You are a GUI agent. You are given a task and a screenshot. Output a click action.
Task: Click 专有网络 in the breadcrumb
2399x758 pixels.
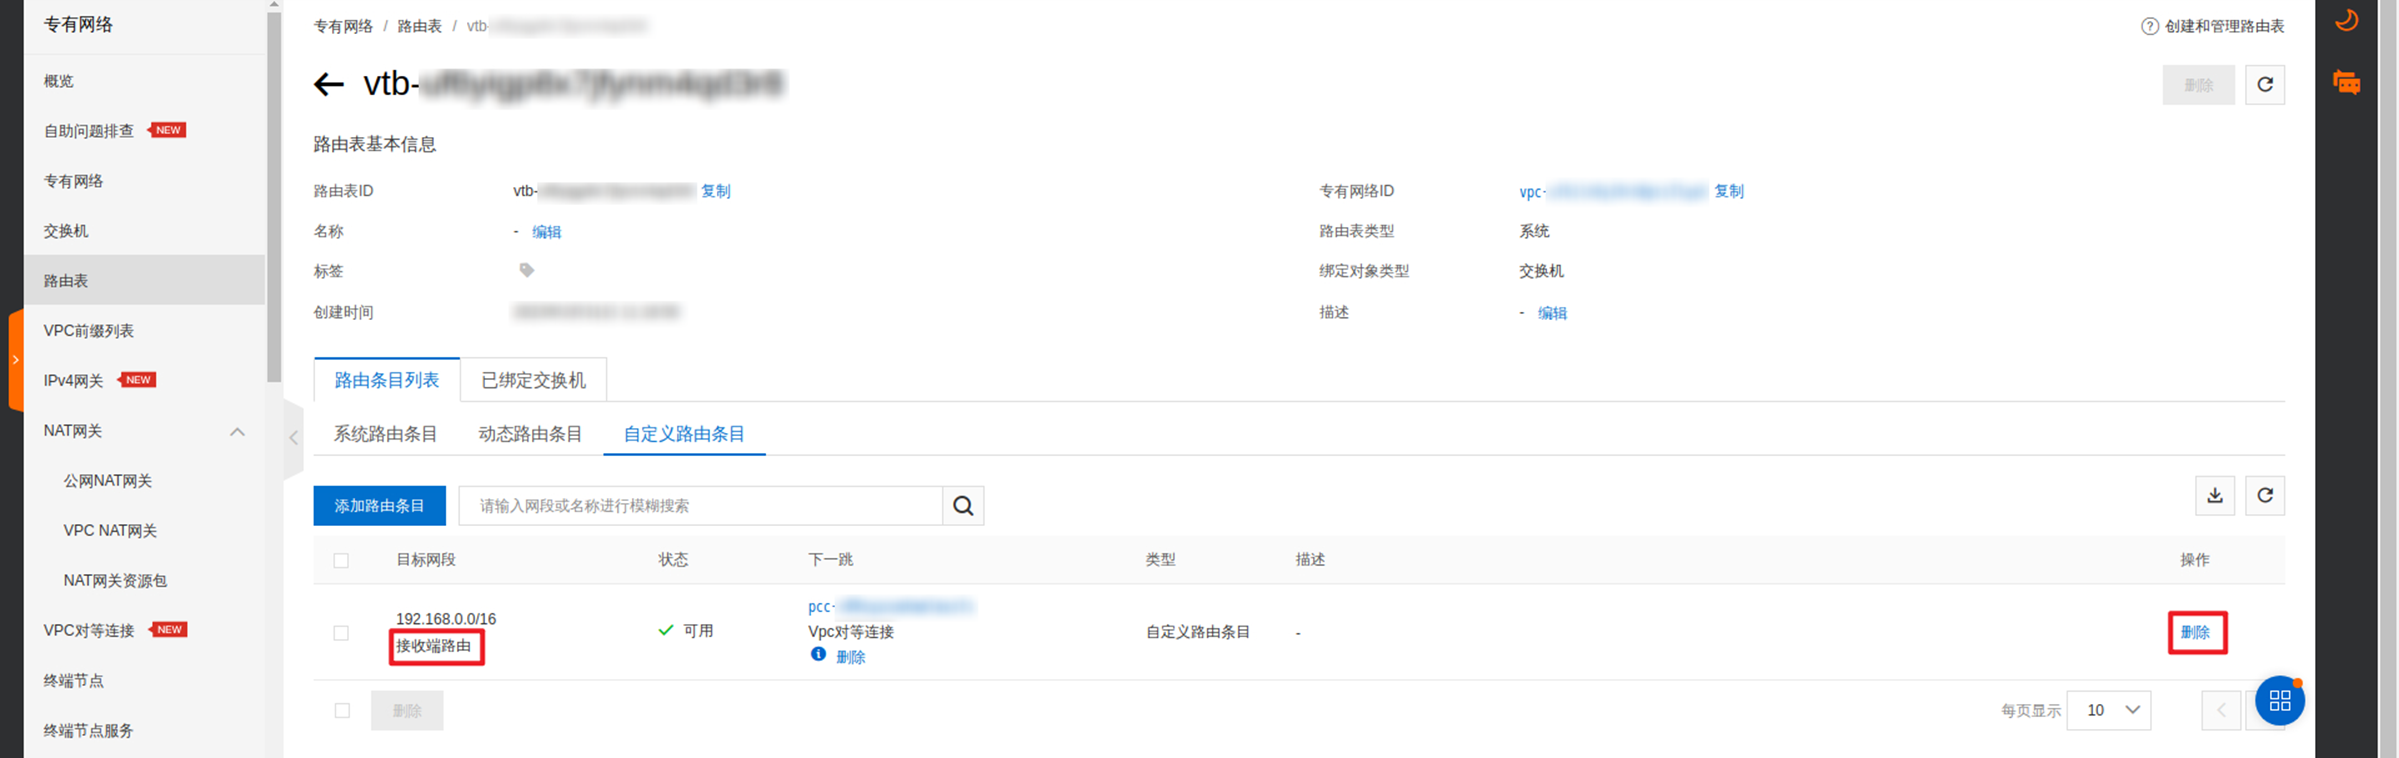click(x=343, y=26)
